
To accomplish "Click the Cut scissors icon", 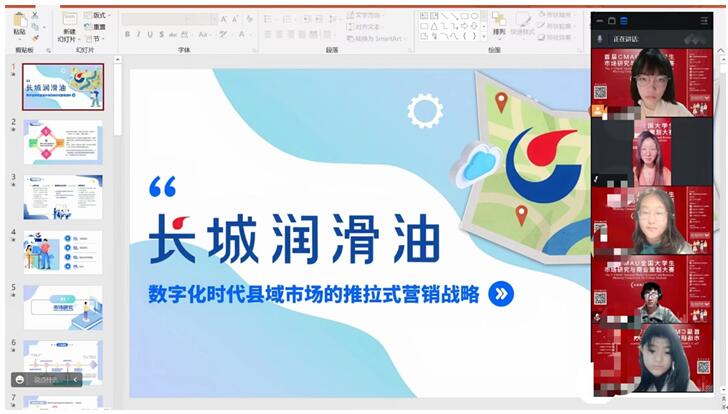I will tap(35, 15).
